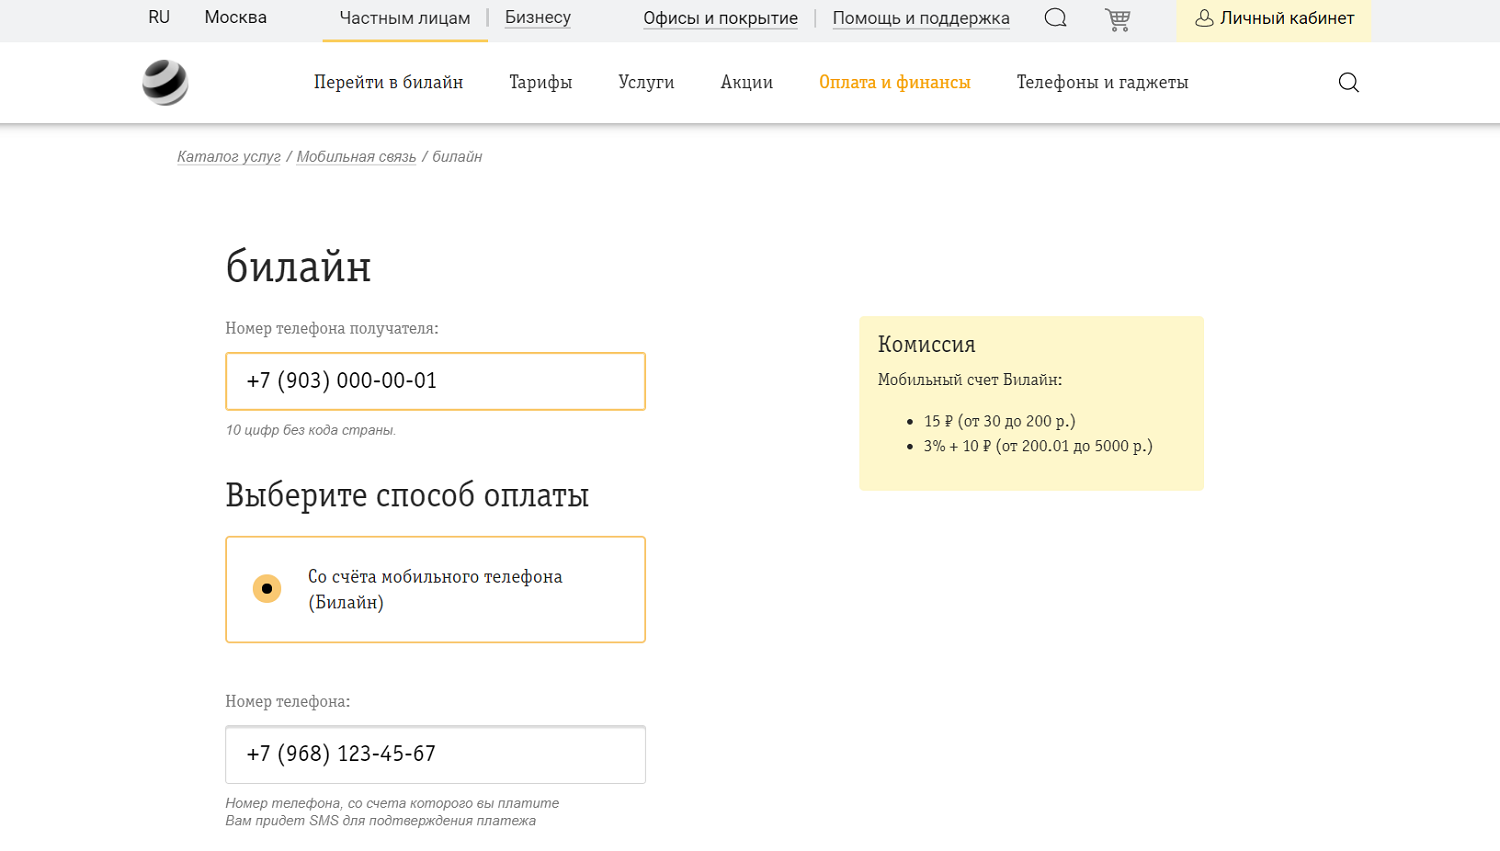Click the 'билайн' breadcrumb current item

point(457,156)
